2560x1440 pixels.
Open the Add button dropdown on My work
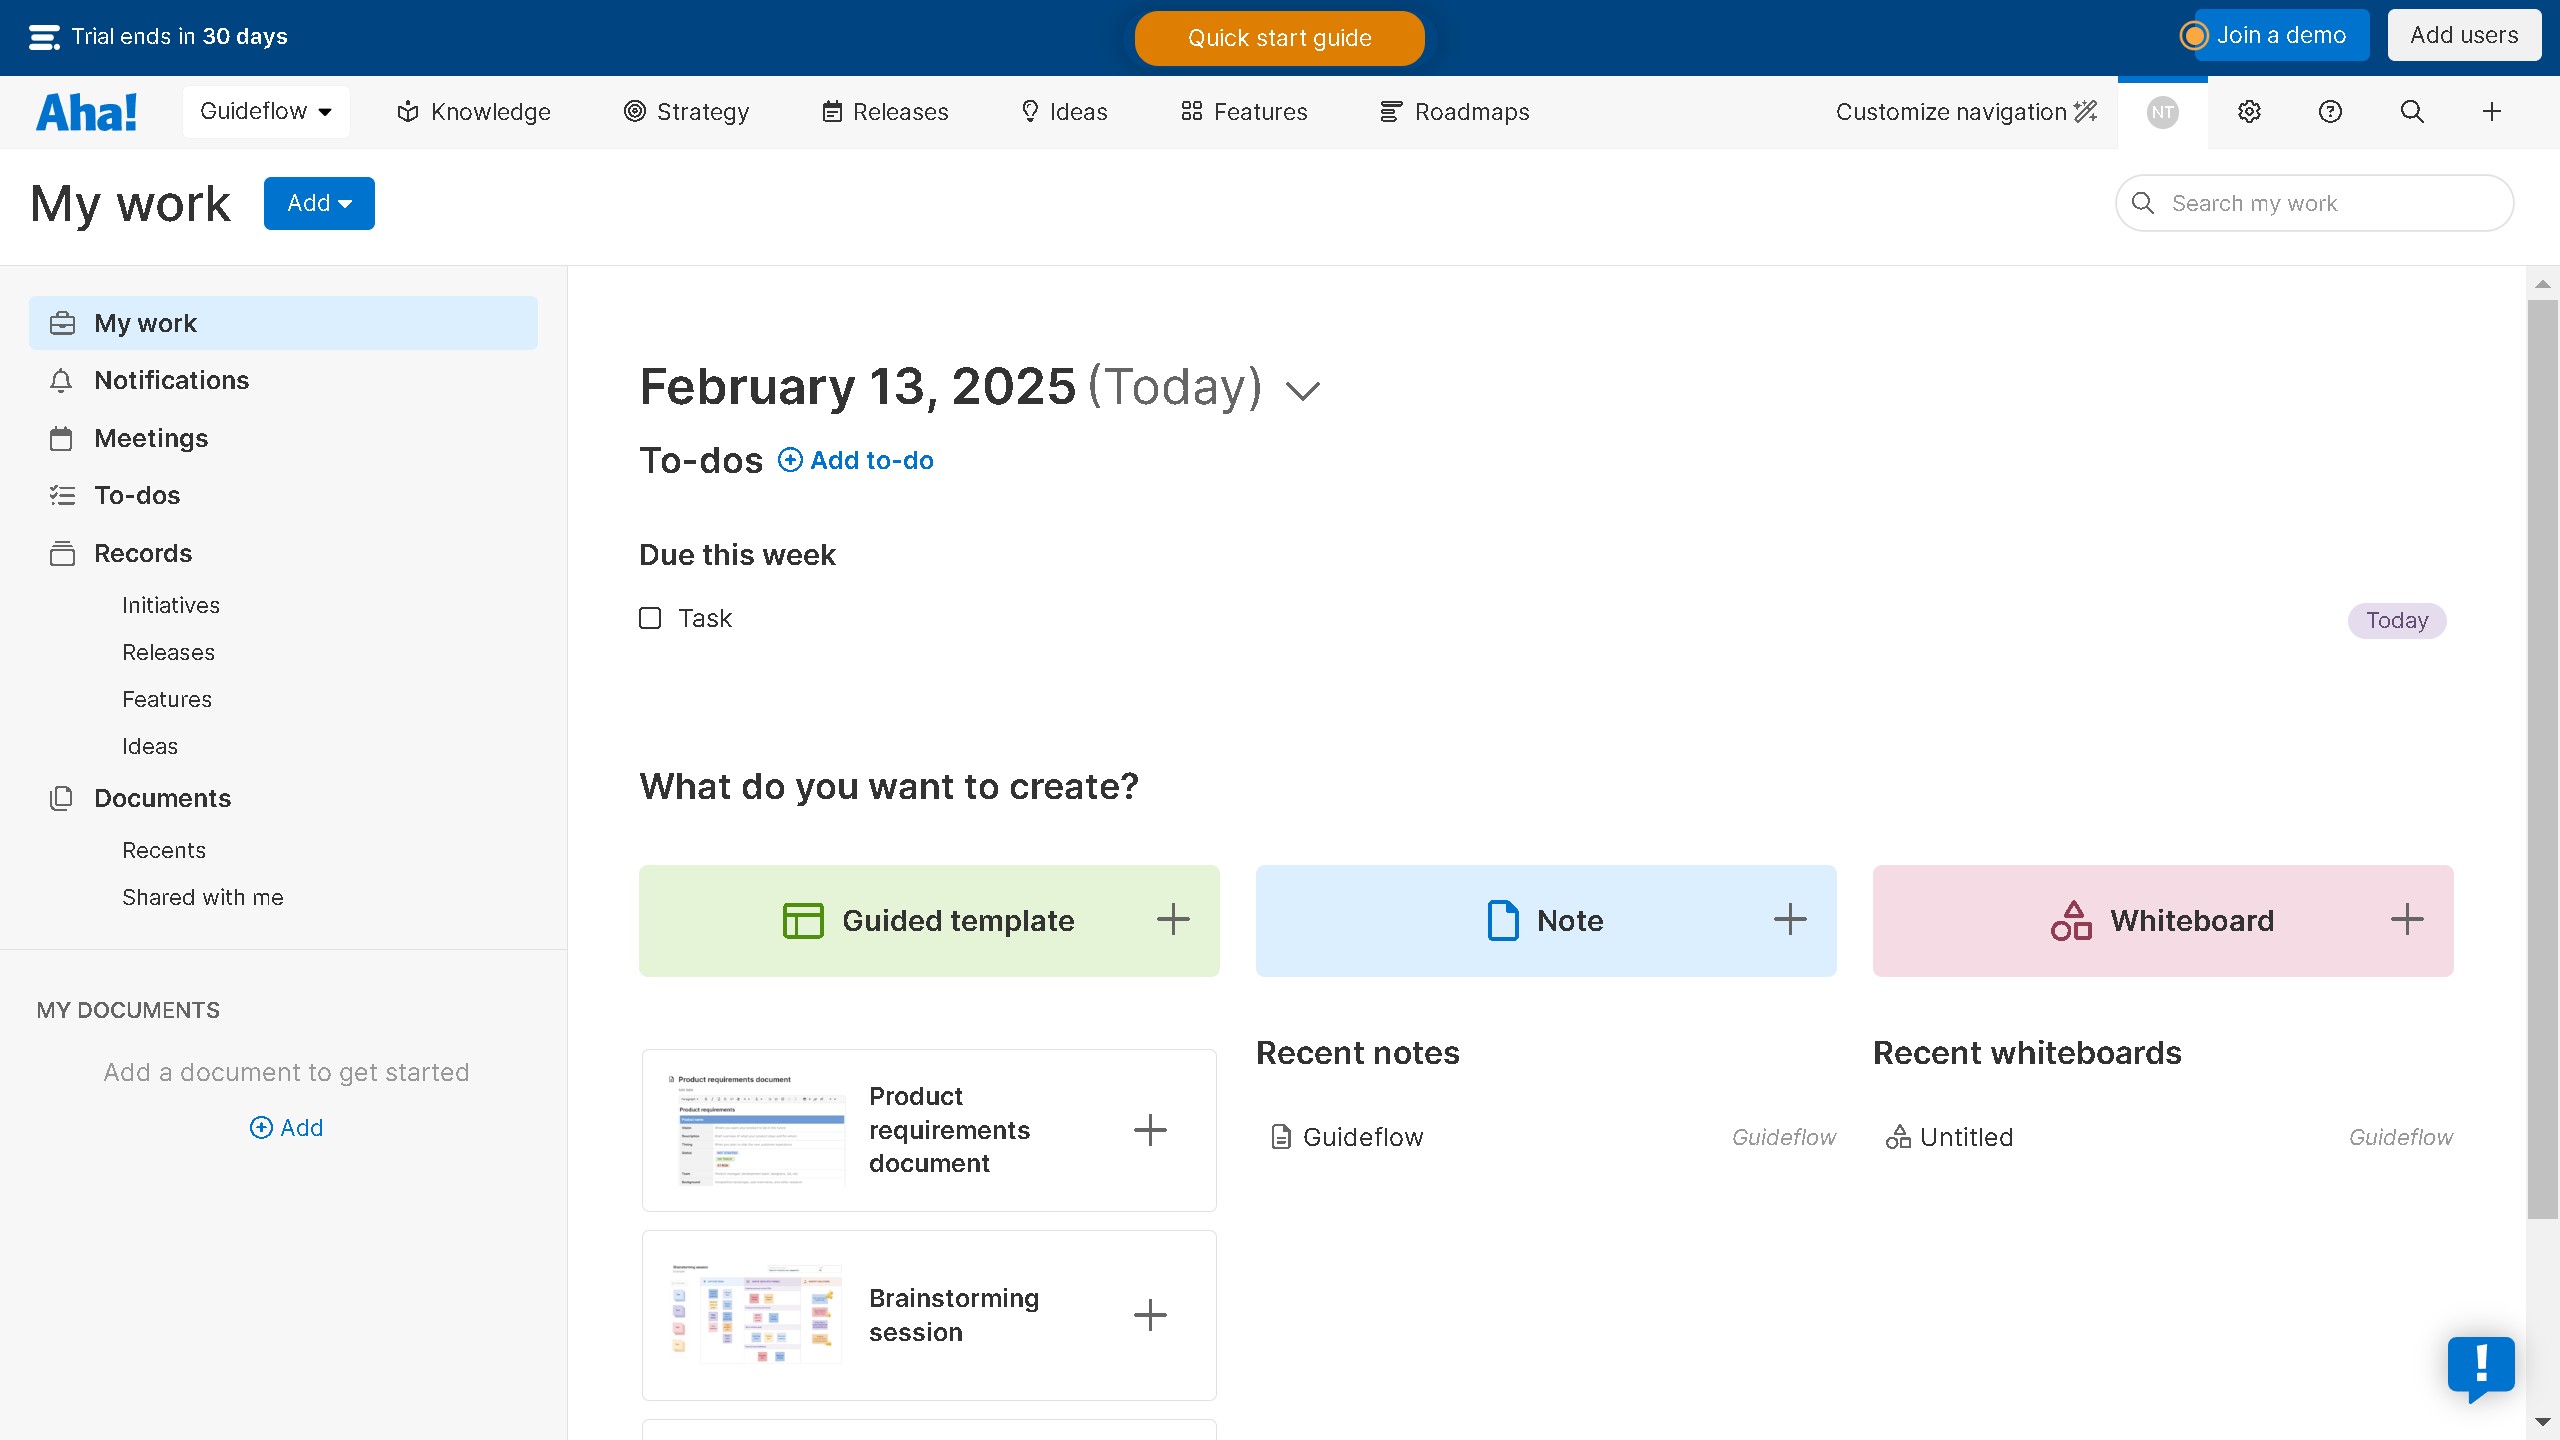click(x=319, y=203)
